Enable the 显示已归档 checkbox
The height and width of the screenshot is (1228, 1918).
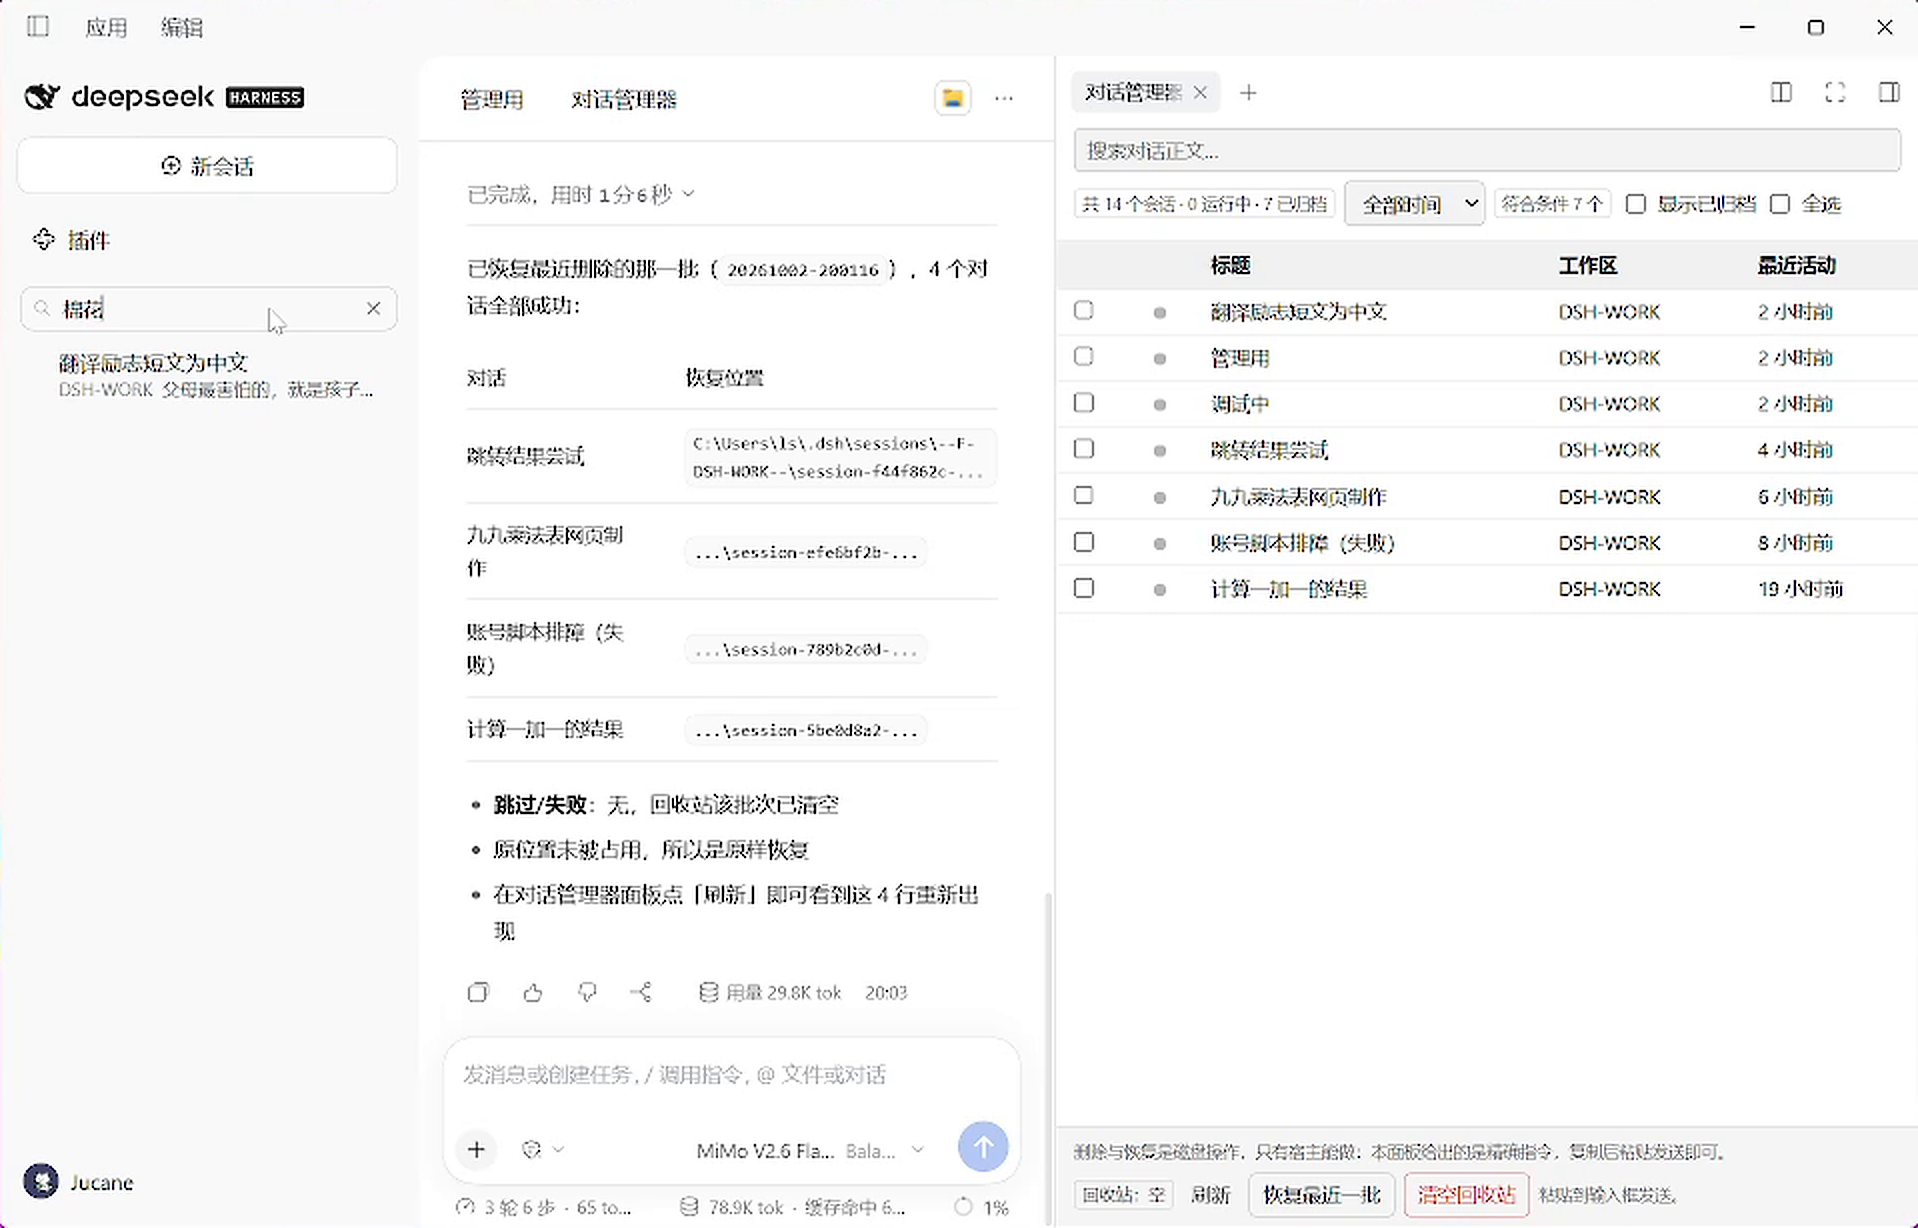pos(1636,204)
